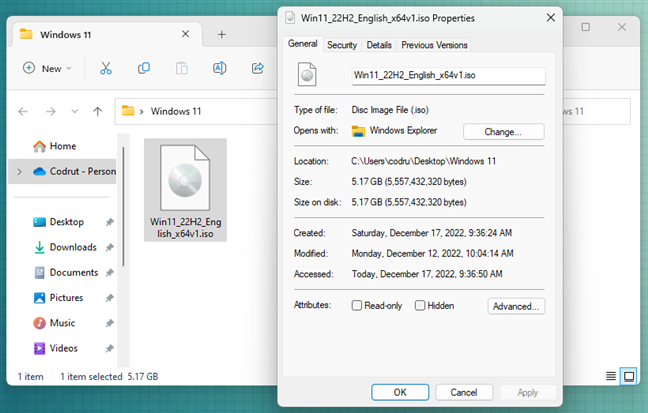Open Documents in quick access
Viewport: 648px width, 413px height.
pos(66,272)
